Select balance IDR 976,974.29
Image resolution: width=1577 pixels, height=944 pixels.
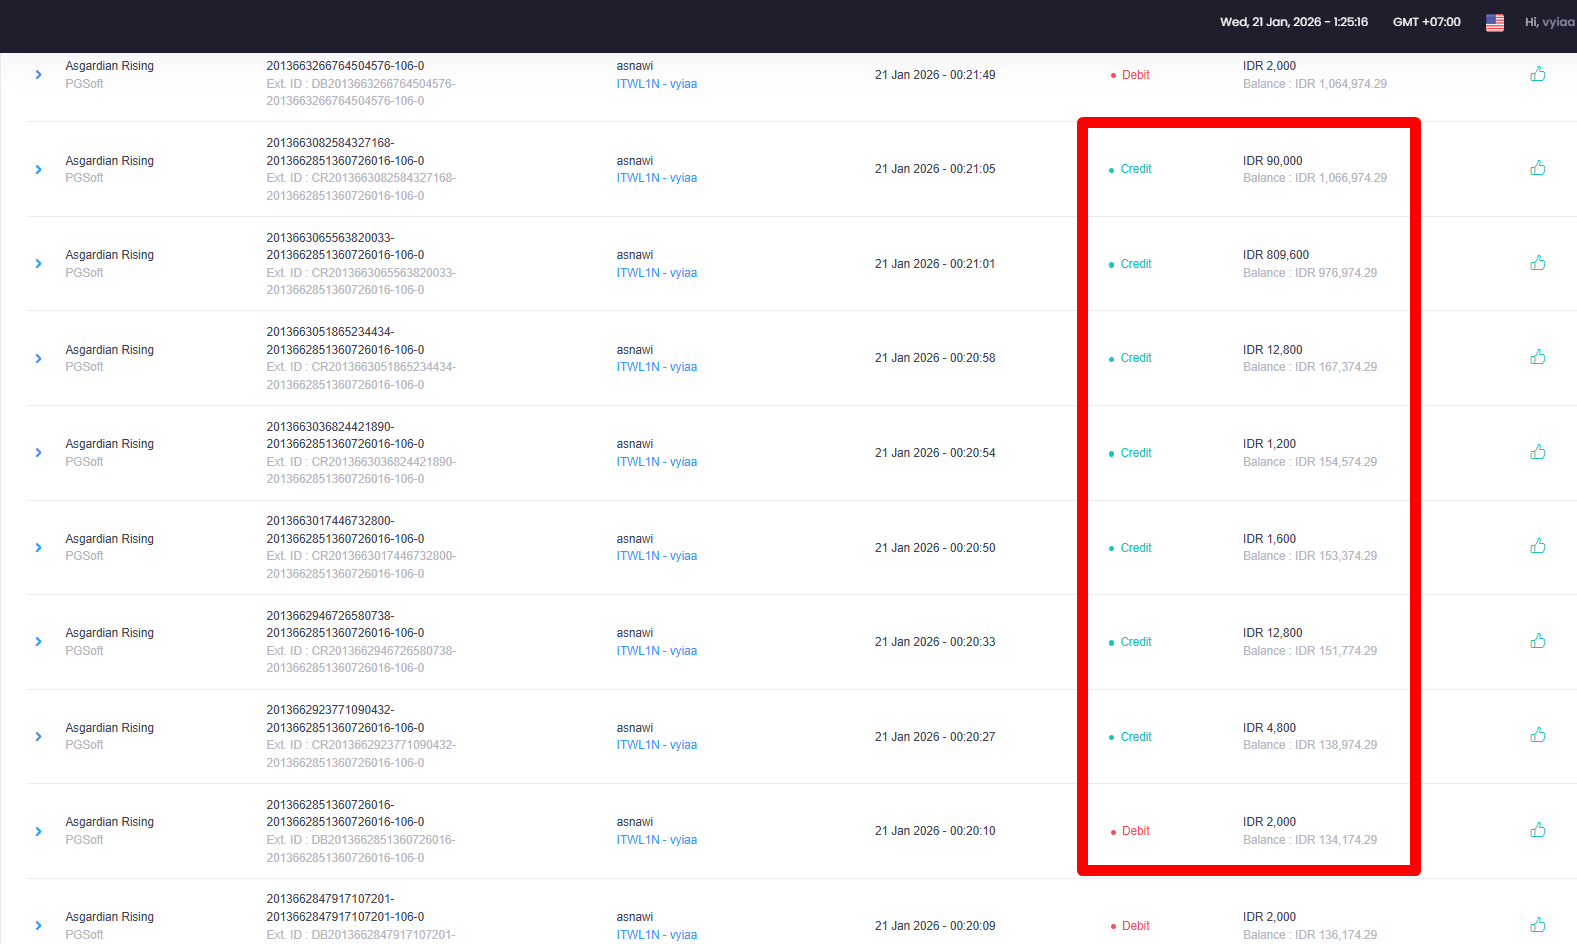(1336, 273)
